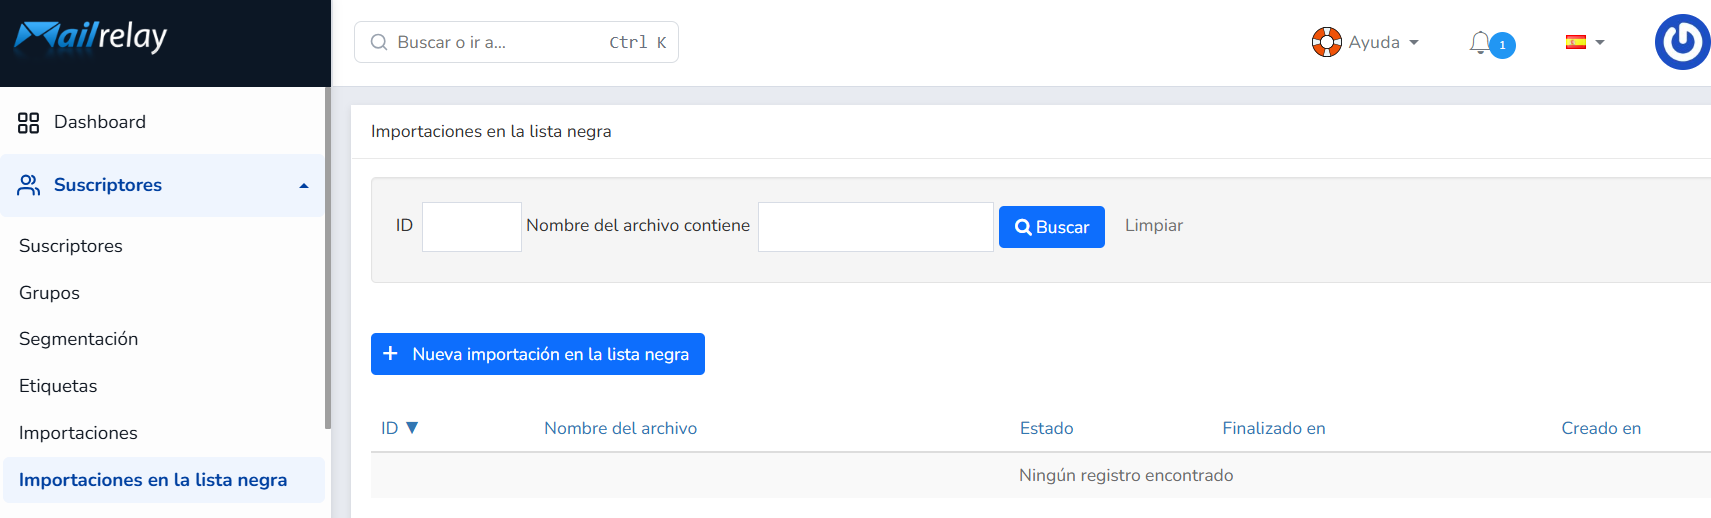Click the Buscar o ir a search box
The height and width of the screenshot is (518, 1711).
(516, 42)
